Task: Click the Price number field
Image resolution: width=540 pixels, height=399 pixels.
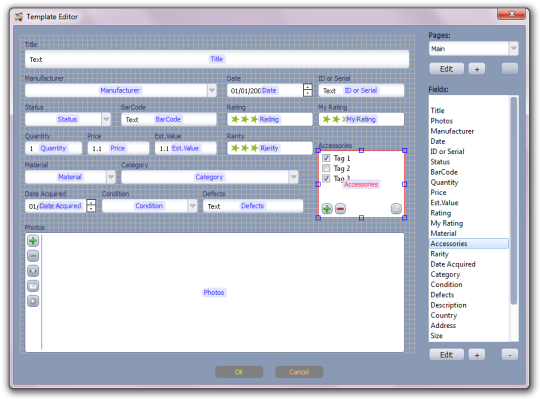Action: point(118,148)
